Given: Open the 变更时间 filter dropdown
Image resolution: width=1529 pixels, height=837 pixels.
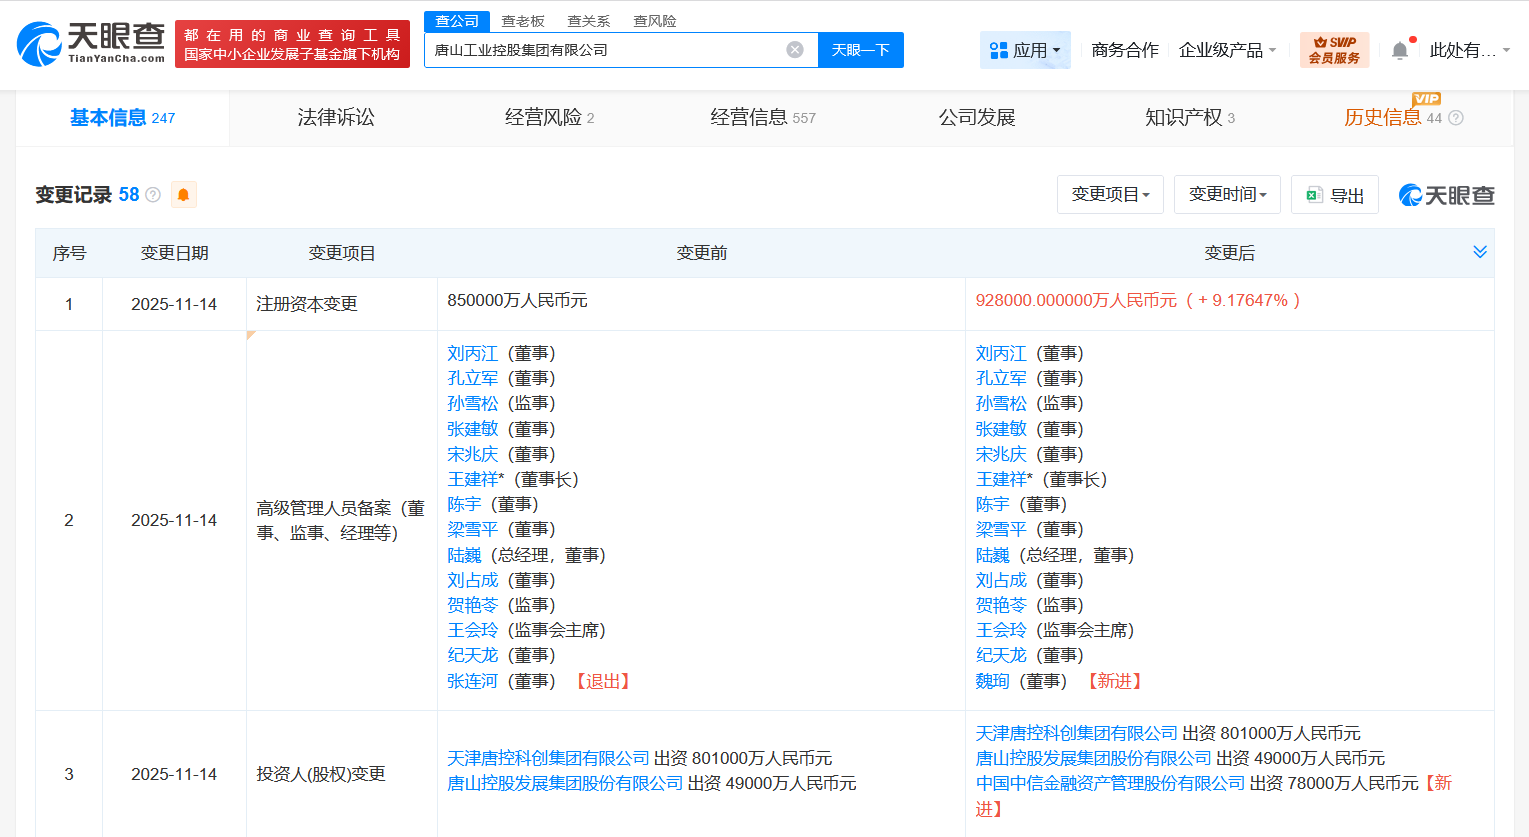Looking at the screenshot, I should (1227, 194).
